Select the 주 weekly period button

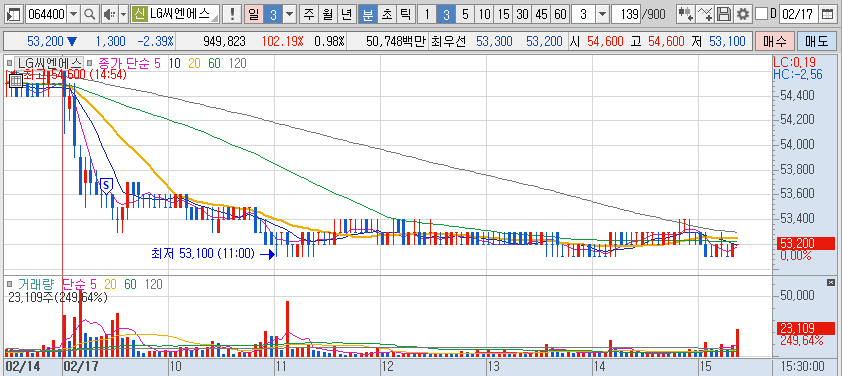point(308,14)
